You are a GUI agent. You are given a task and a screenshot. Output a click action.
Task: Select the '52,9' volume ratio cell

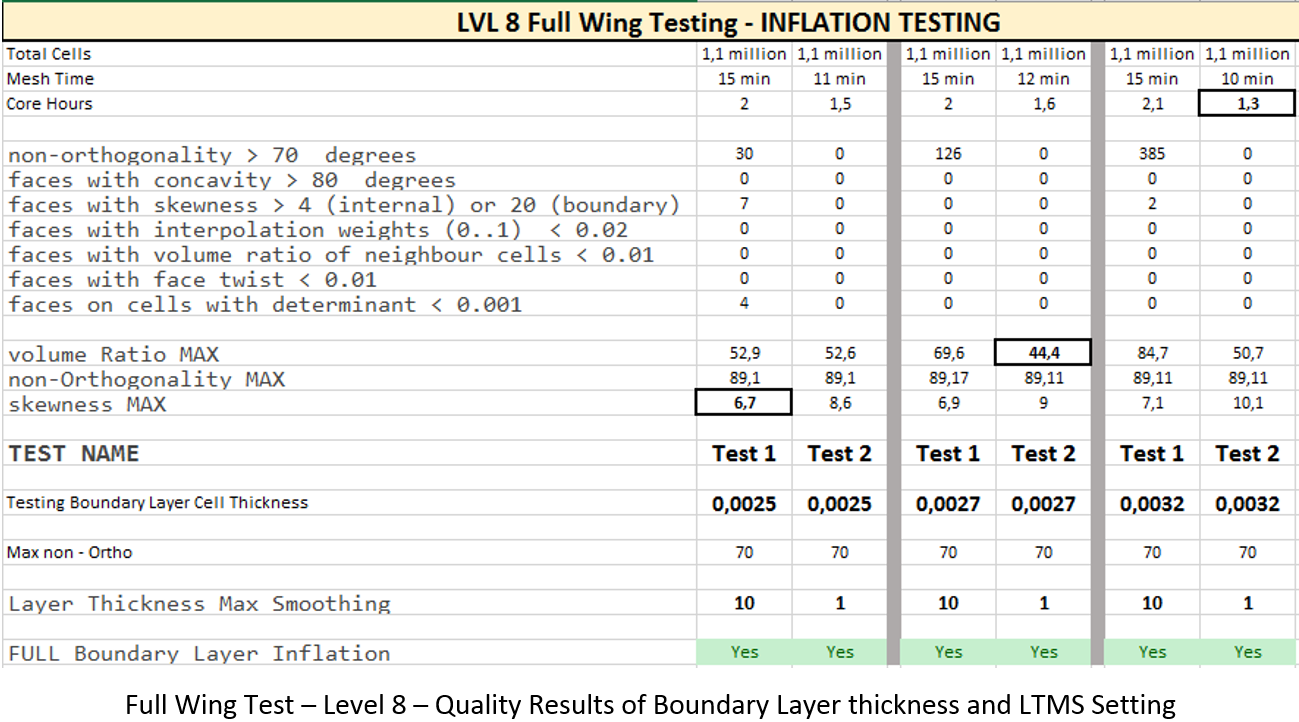tap(744, 353)
